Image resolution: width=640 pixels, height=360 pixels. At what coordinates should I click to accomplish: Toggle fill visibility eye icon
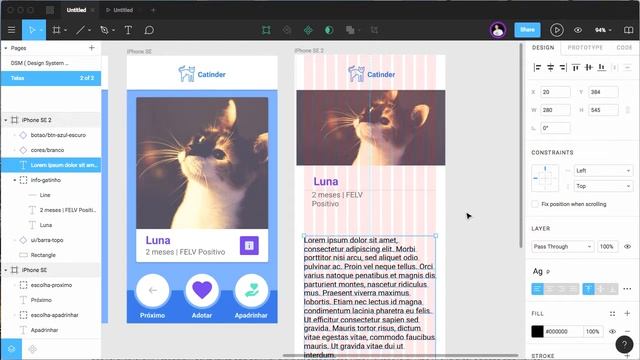click(612, 331)
